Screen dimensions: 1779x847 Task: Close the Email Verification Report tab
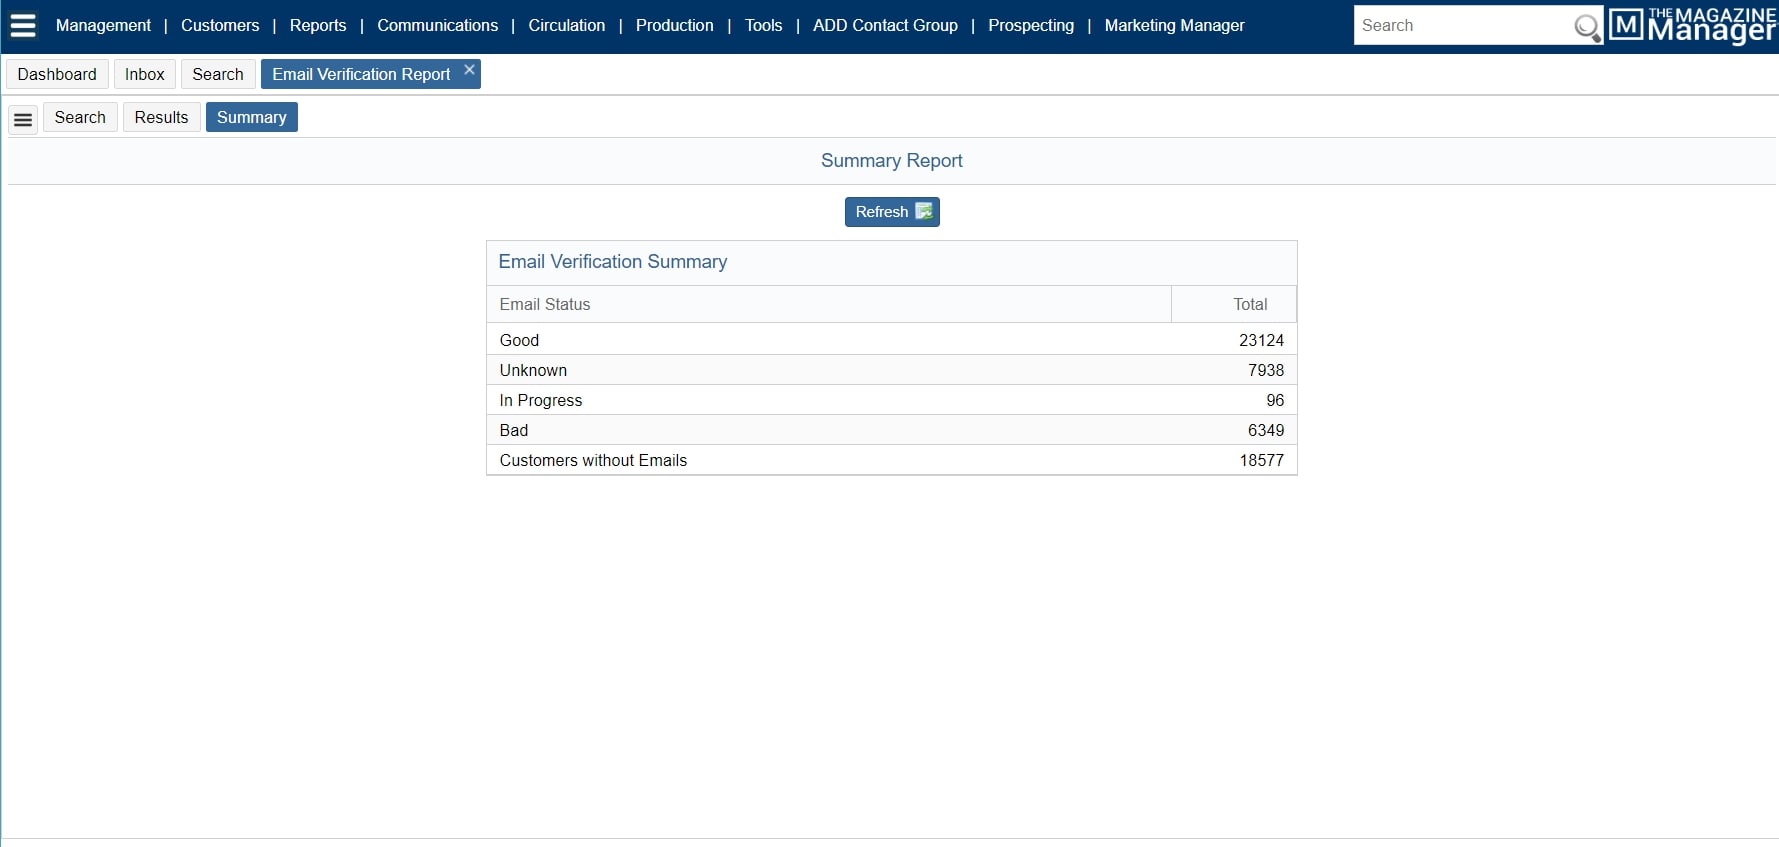pyautogui.click(x=469, y=70)
